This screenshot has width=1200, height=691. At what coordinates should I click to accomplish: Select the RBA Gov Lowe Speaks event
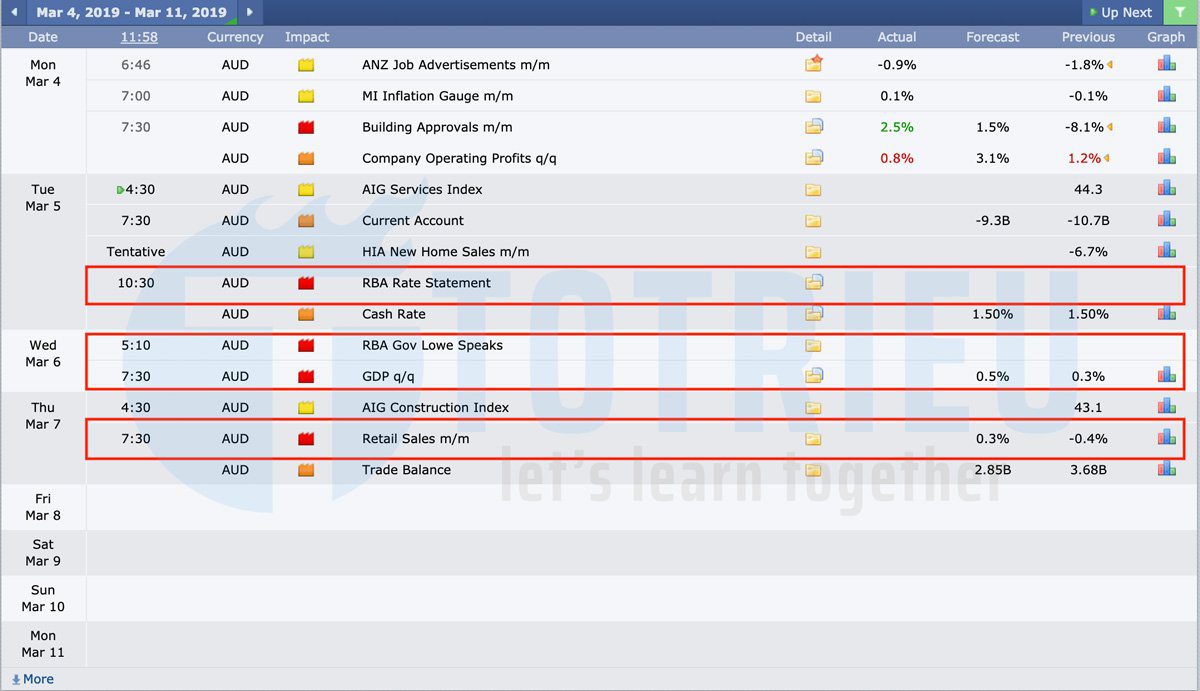[x=432, y=345]
